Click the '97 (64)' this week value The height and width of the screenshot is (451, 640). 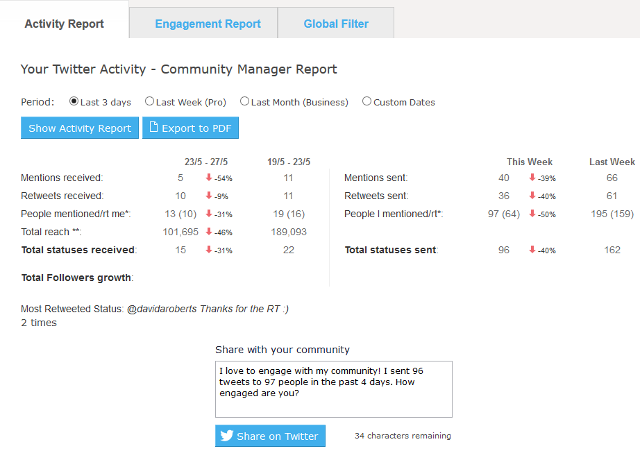point(504,213)
